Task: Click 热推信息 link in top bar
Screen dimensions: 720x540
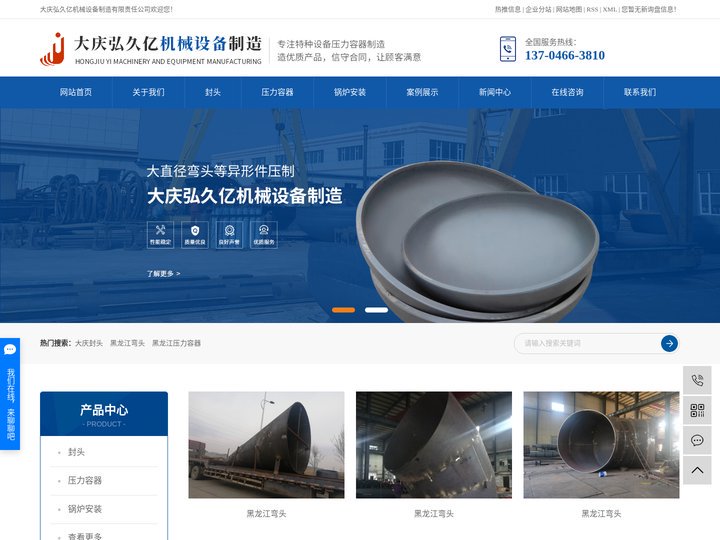Action: click(508, 9)
